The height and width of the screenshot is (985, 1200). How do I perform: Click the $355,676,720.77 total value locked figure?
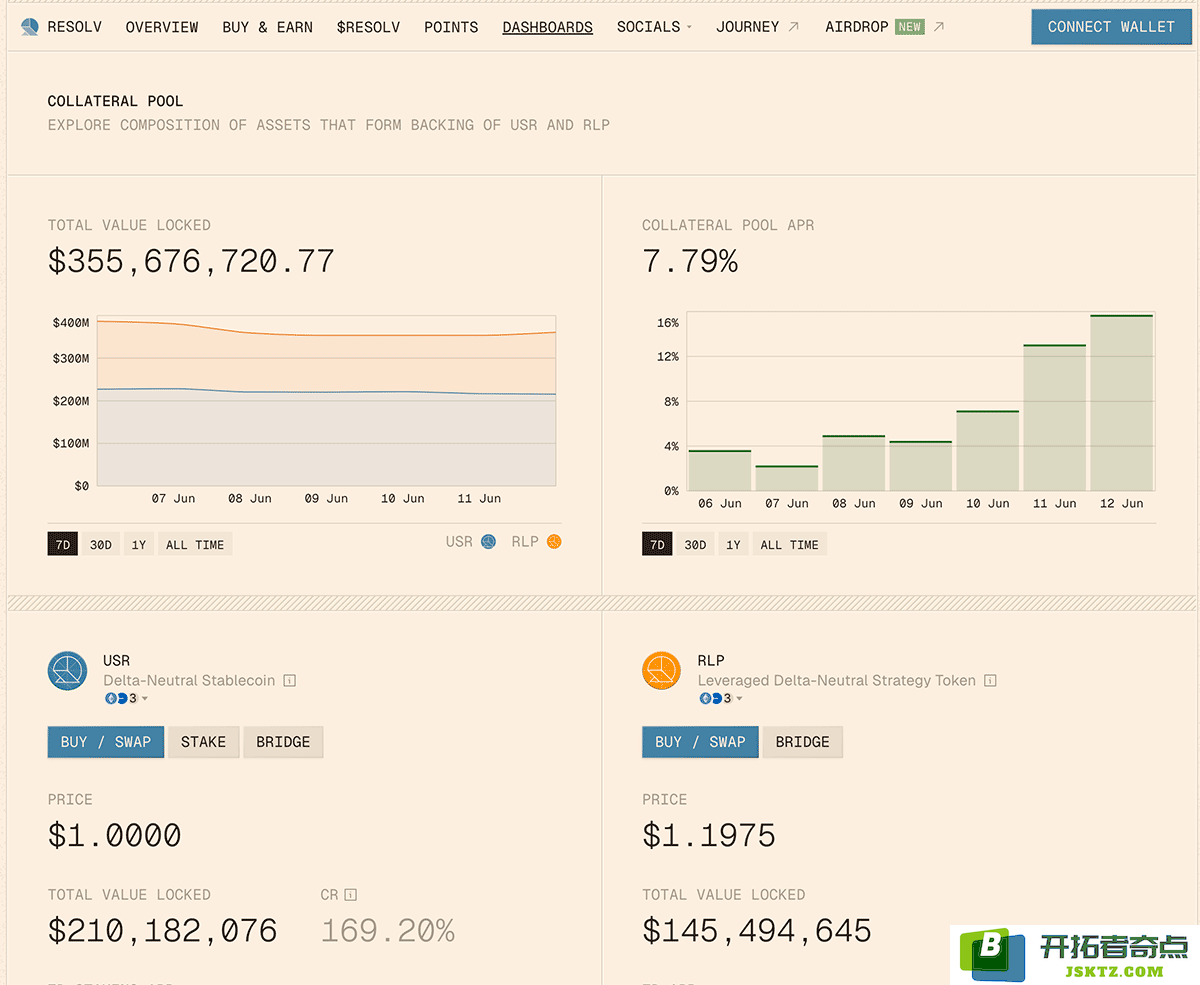[191, 261]
